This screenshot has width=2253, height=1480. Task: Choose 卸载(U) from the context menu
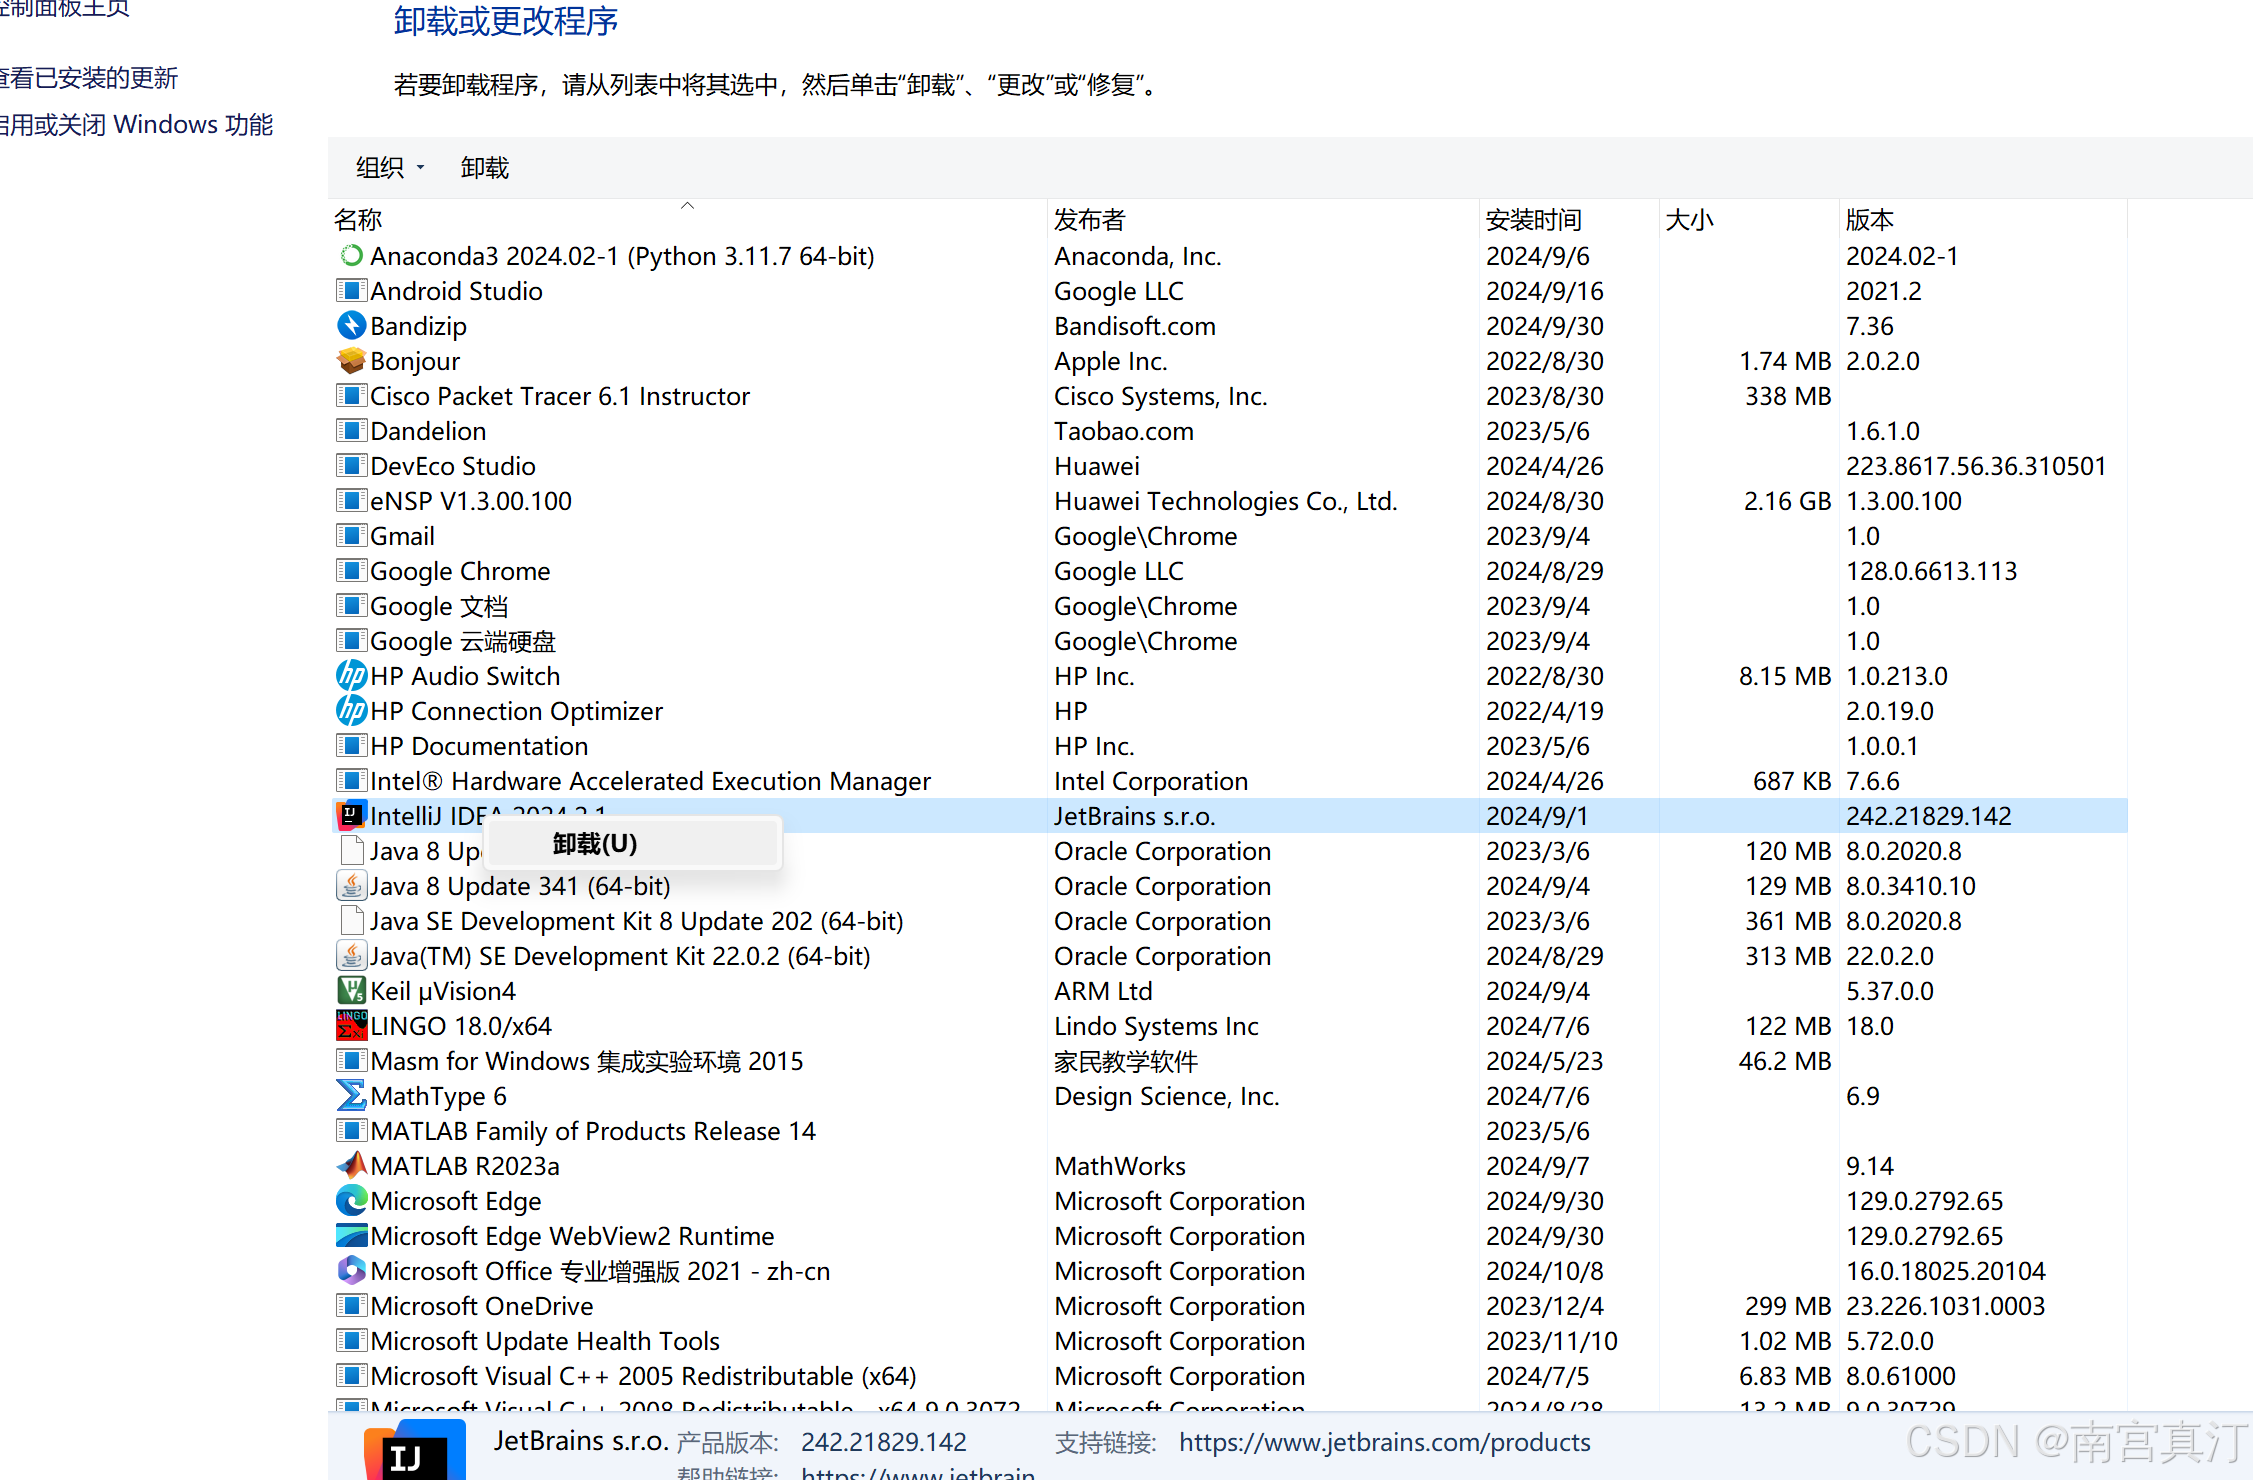coord(595,844)
